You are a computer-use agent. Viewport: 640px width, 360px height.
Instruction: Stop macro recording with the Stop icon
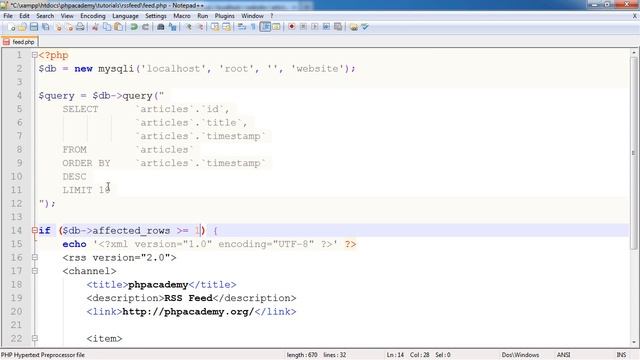pos(303,27)
